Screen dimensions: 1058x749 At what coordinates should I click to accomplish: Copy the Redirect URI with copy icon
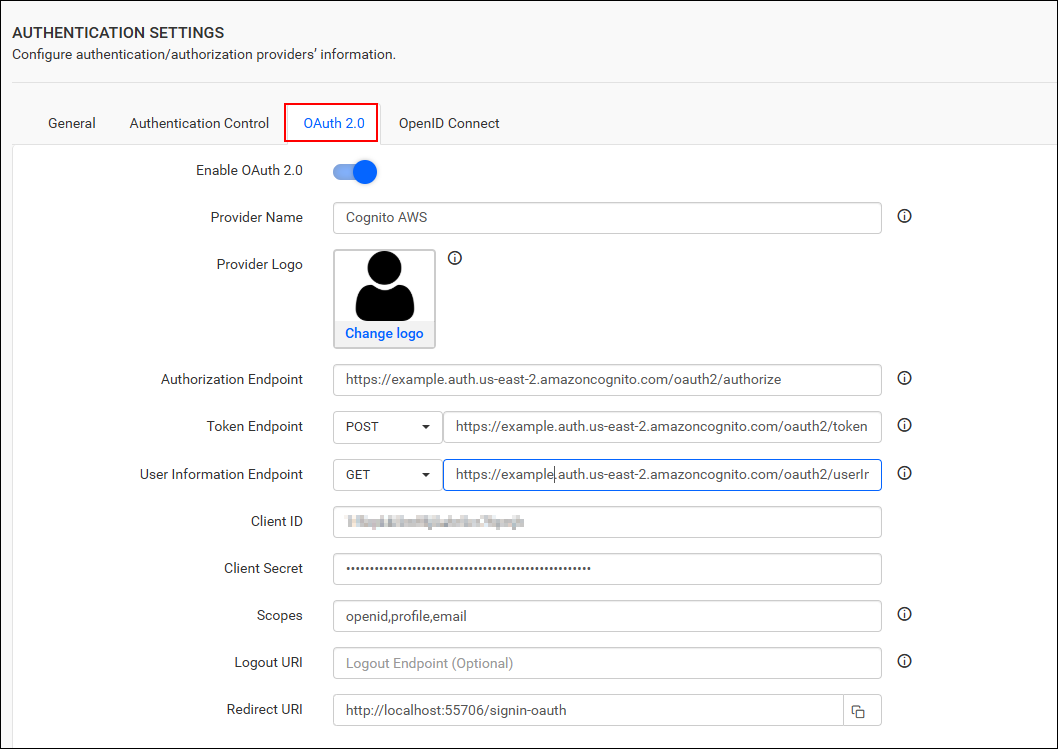[x=858, y=711]
